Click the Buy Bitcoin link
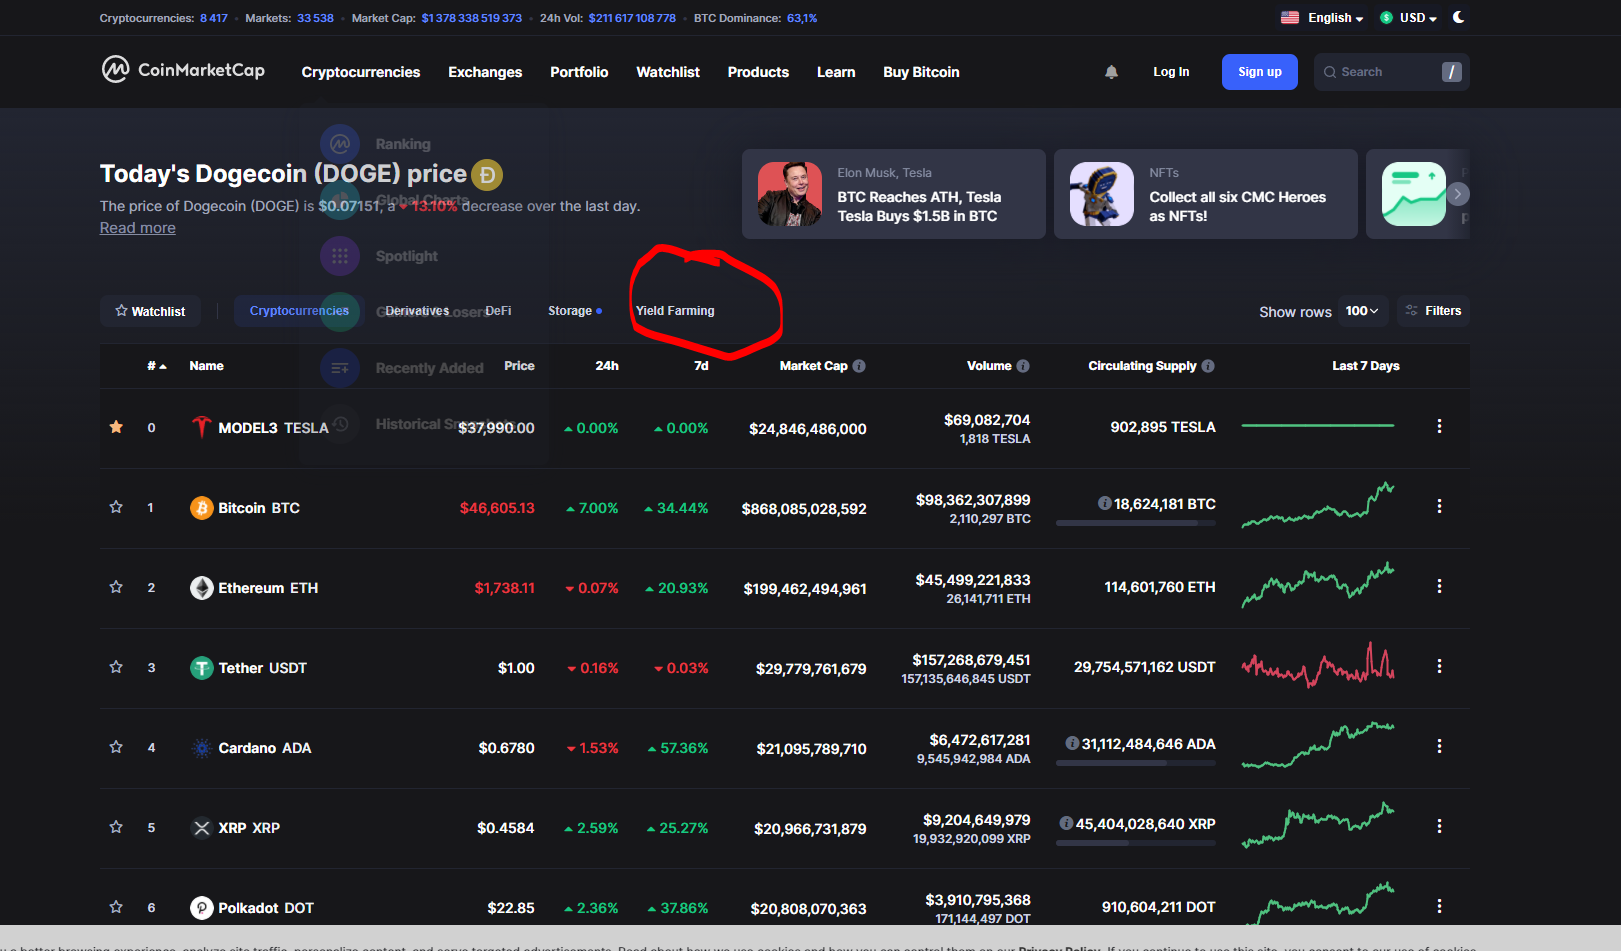 [x=921, y=72]
